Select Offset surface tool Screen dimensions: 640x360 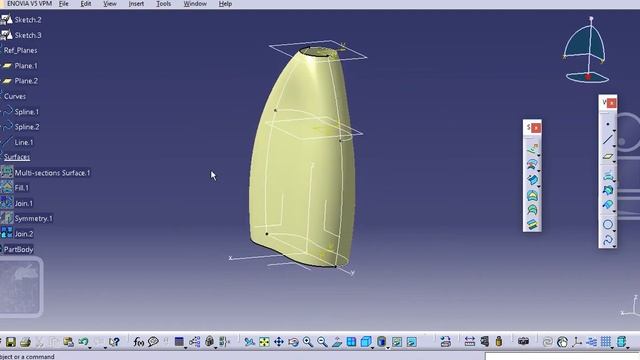[x=532, y=164]
